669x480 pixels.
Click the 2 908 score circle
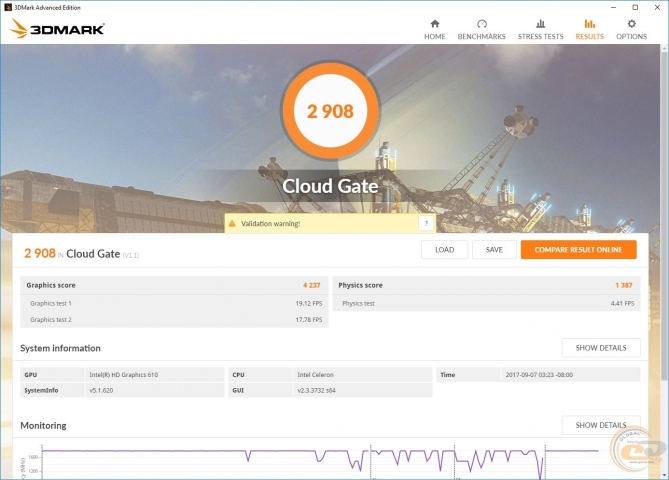pos(330,111)
